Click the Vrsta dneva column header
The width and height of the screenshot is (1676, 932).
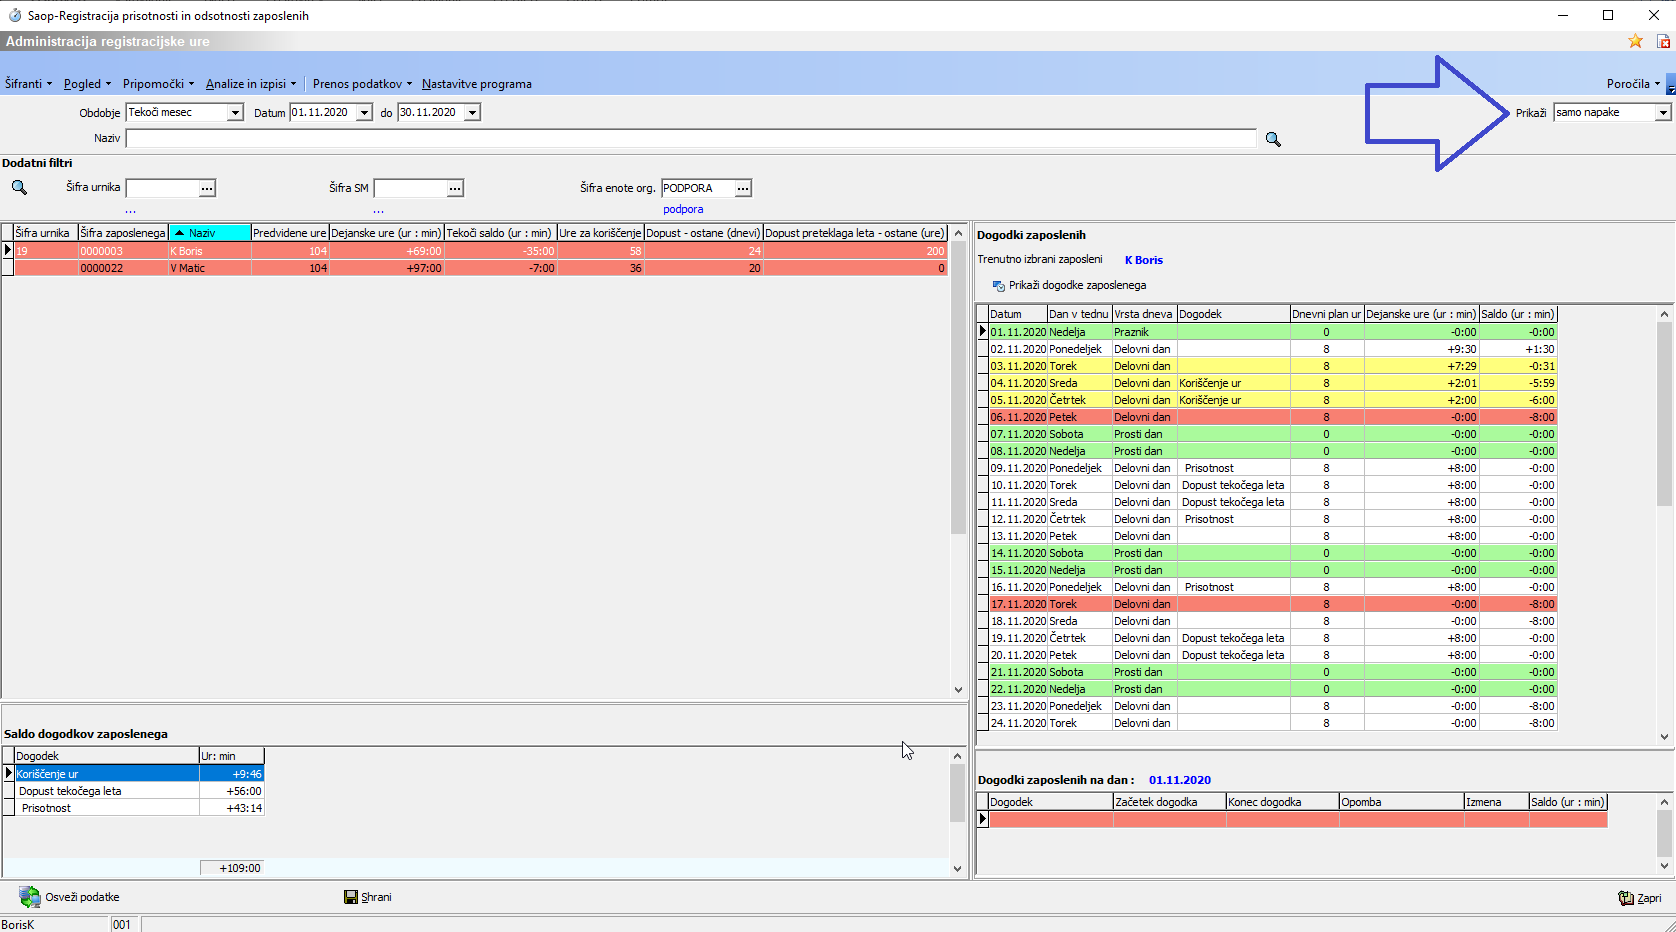(x=1145, y=314)
